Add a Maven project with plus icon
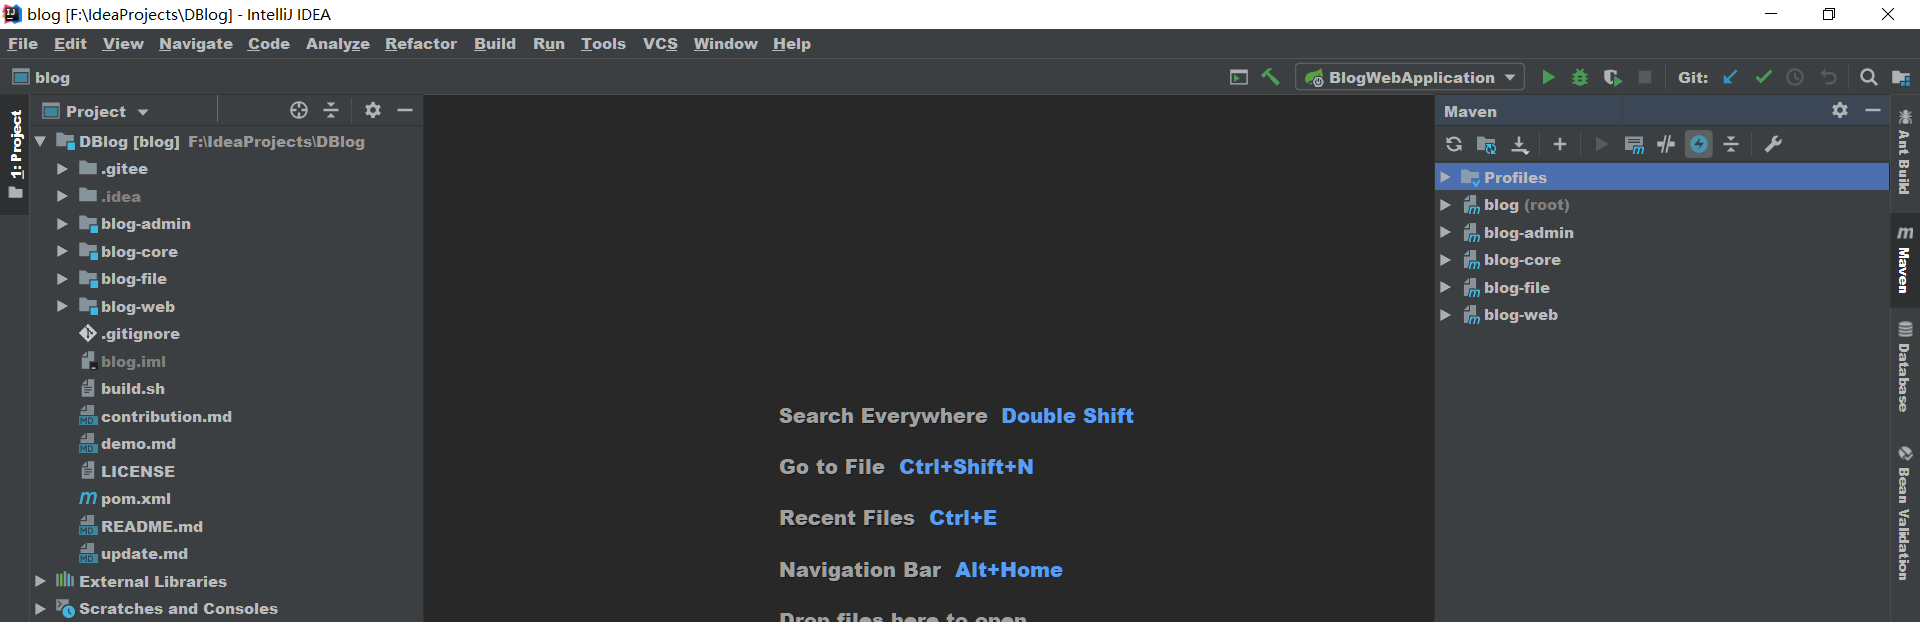 tap(1560, 144)
